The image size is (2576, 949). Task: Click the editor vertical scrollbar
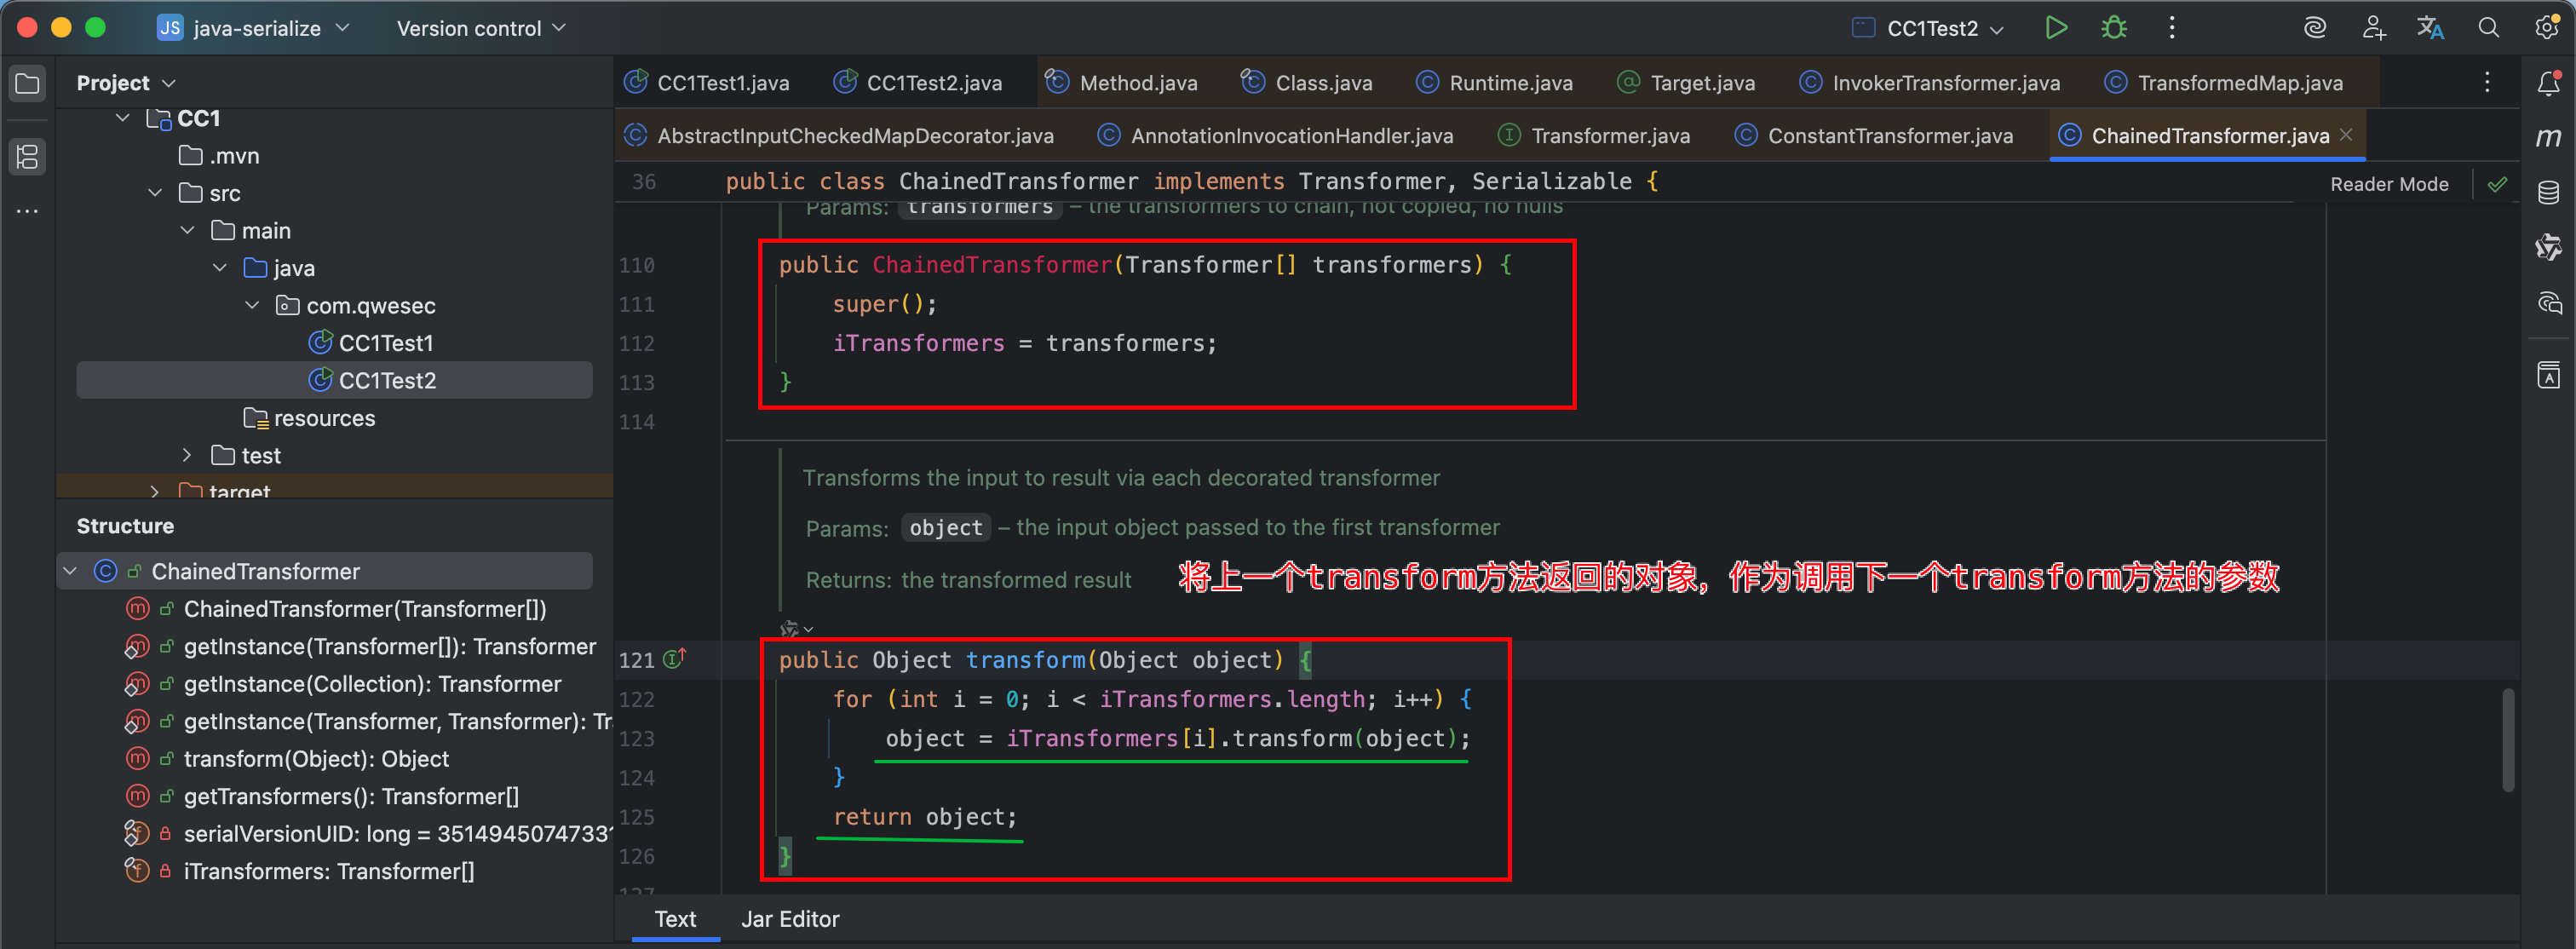point(2507,739)
